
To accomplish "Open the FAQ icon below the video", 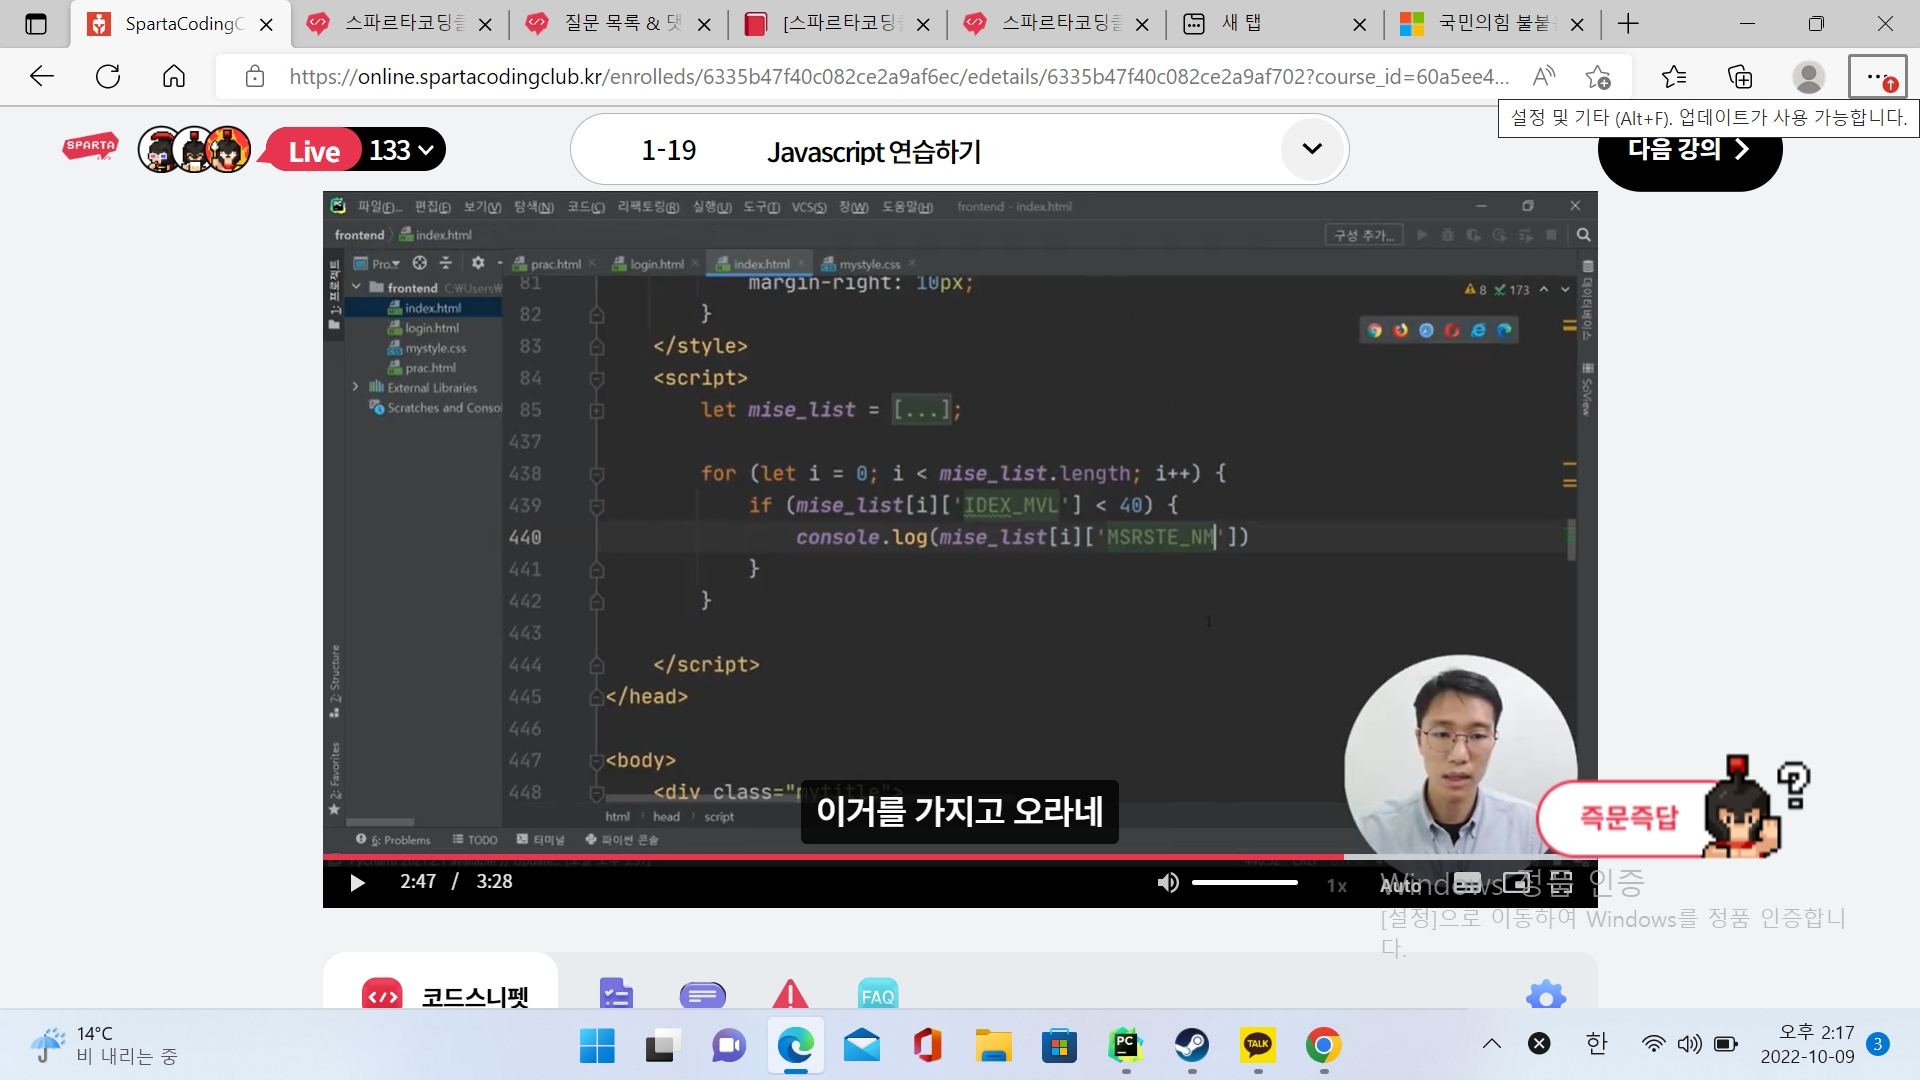I will (x=877, y=994).
